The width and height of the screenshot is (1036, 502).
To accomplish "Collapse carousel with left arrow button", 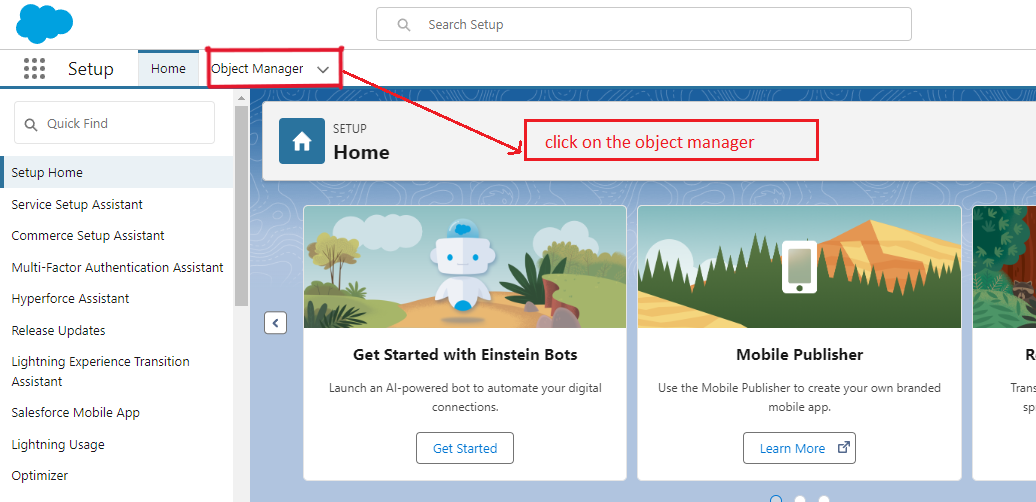I will pyautogui.click(x=275, y=323).
